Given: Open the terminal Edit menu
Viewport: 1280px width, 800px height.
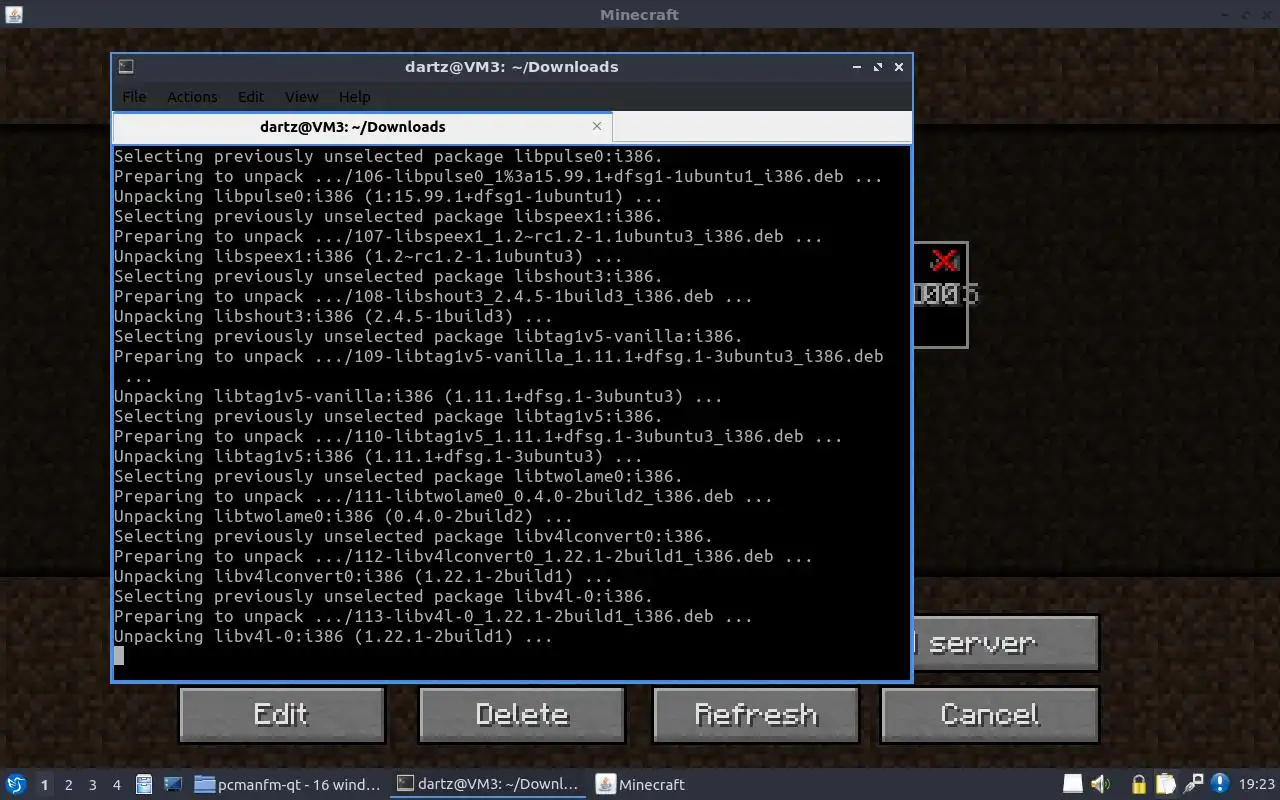Looking at the screenshot, I should 251,97.
